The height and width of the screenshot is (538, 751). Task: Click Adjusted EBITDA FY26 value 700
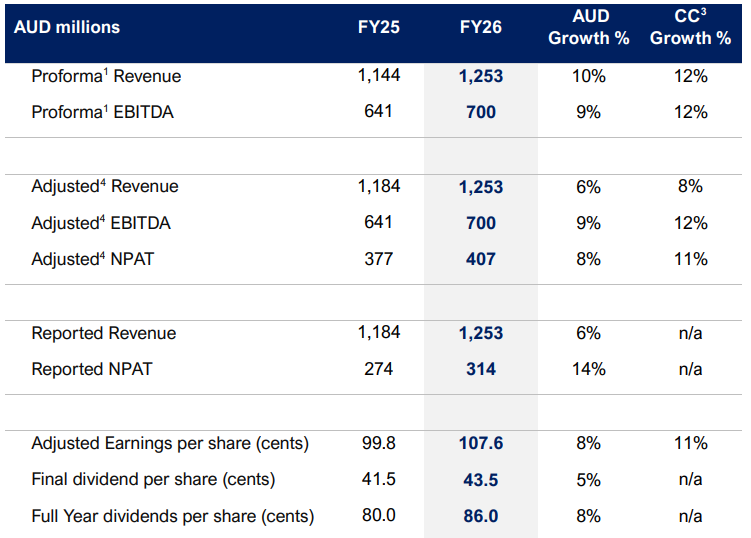tap(481, 223)
